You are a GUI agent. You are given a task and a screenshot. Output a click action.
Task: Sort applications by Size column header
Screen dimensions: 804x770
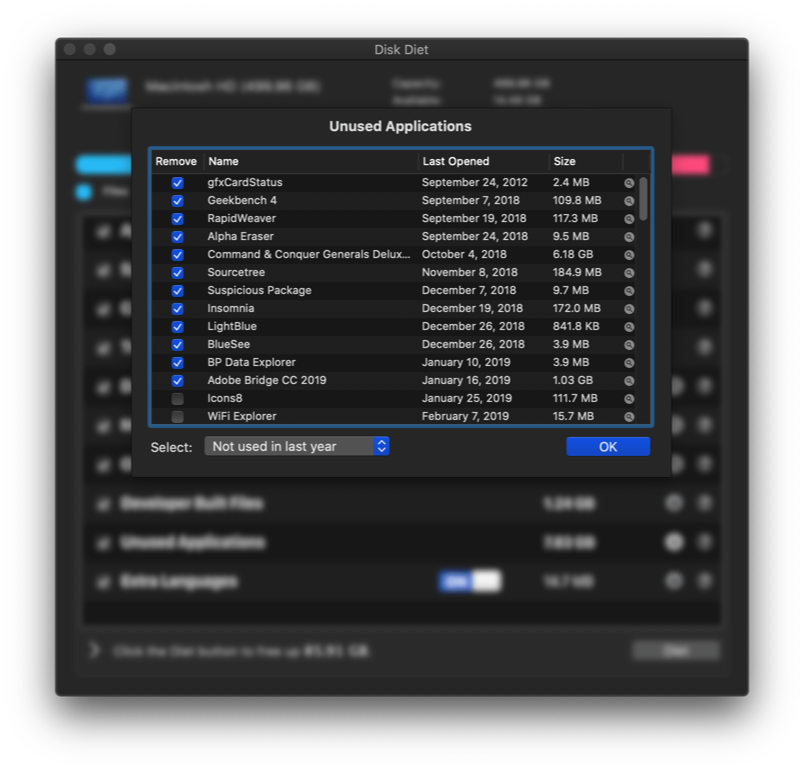pos(586,161)
